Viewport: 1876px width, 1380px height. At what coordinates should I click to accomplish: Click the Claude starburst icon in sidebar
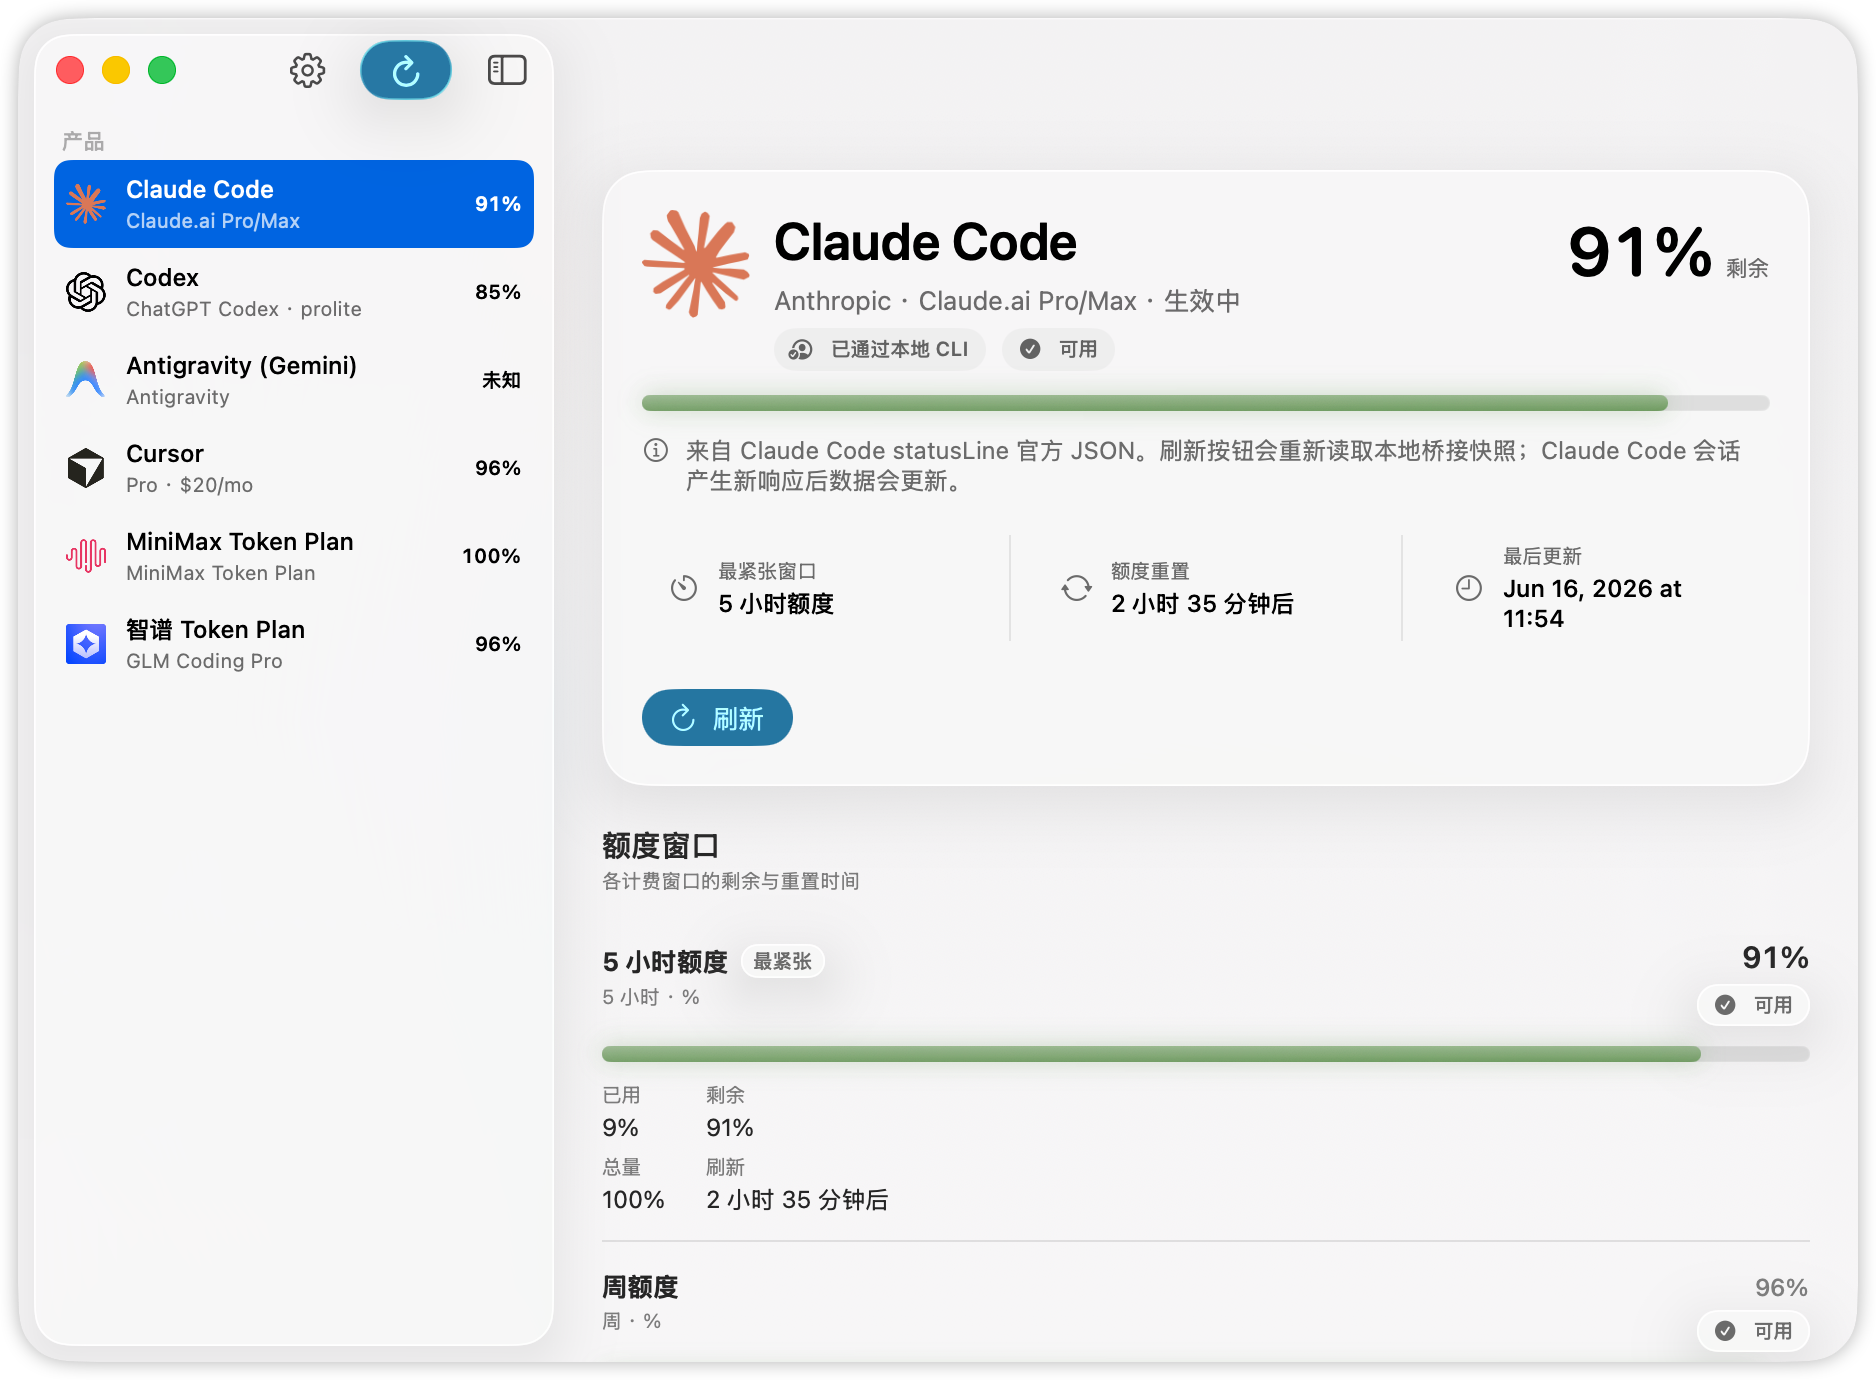[86, 204]
